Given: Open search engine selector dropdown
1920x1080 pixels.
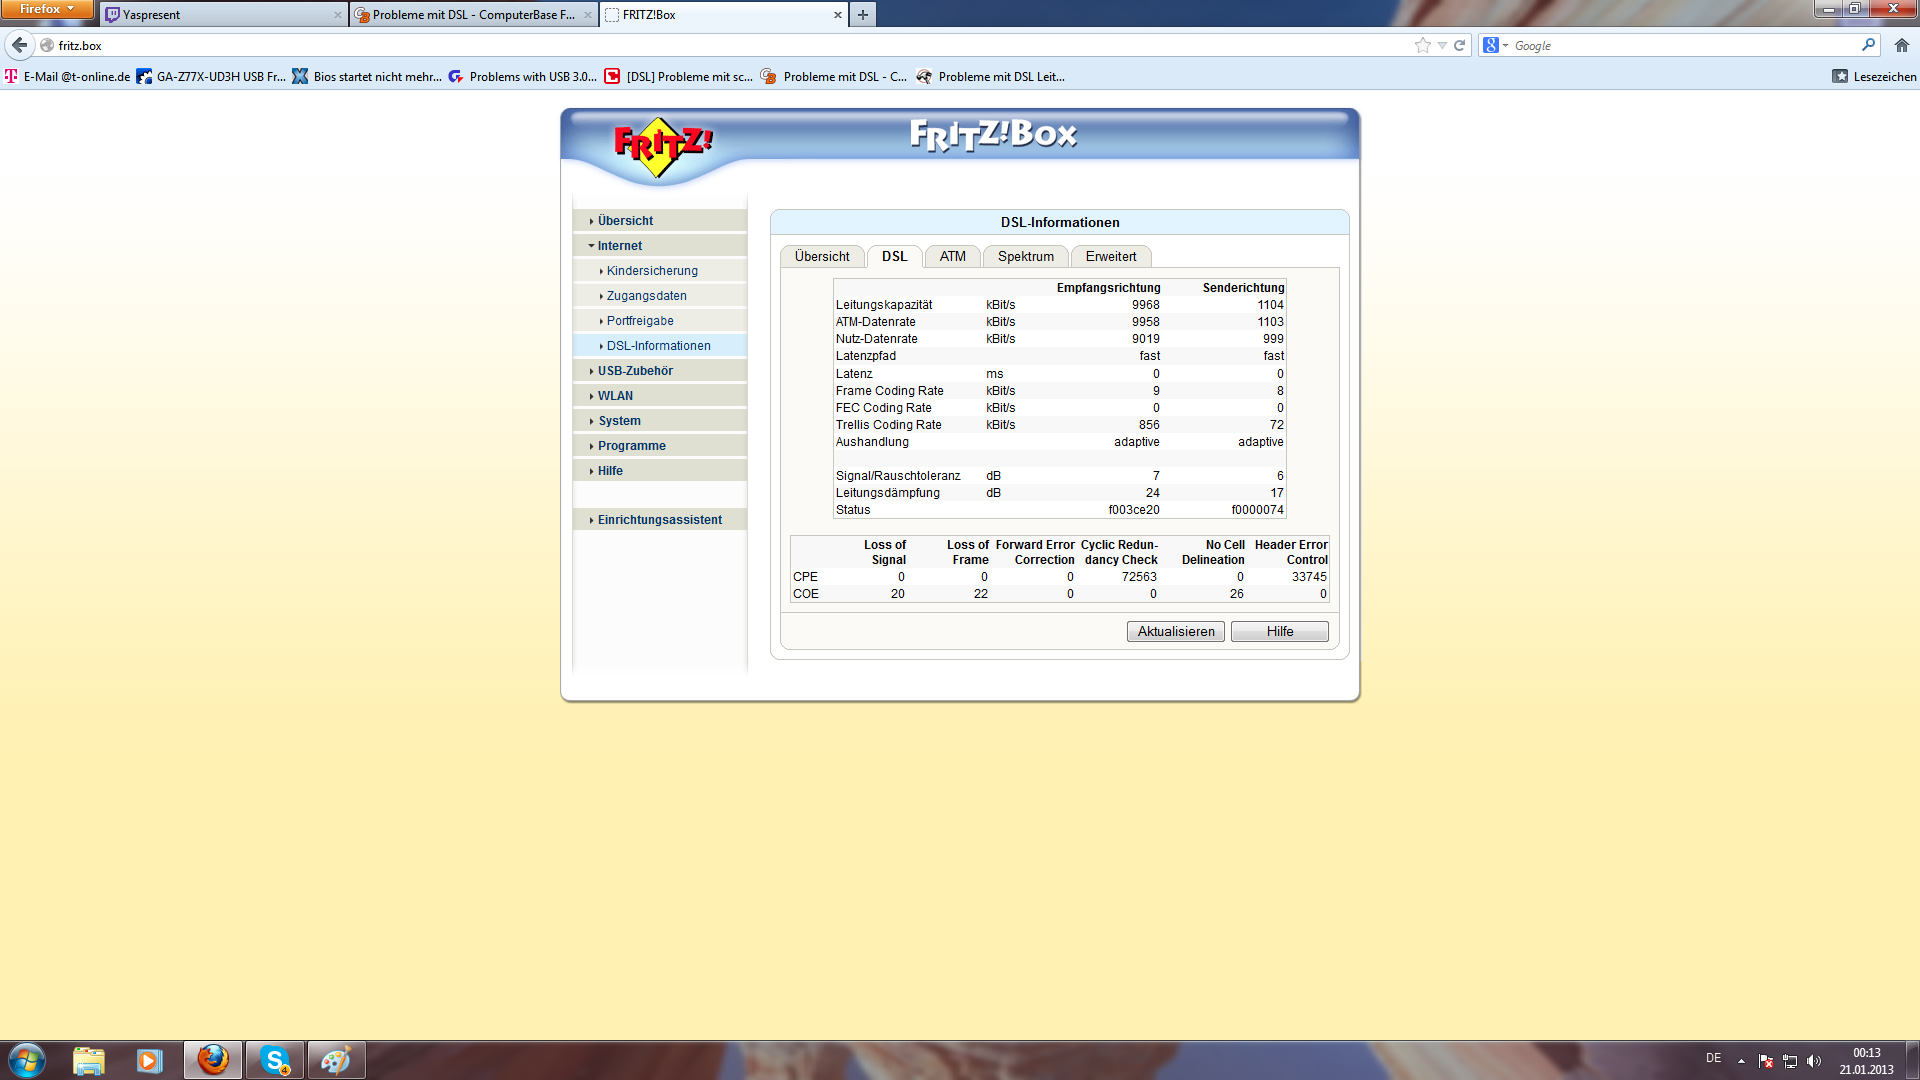Looking at the screenshot, I should click(1495, 45).
